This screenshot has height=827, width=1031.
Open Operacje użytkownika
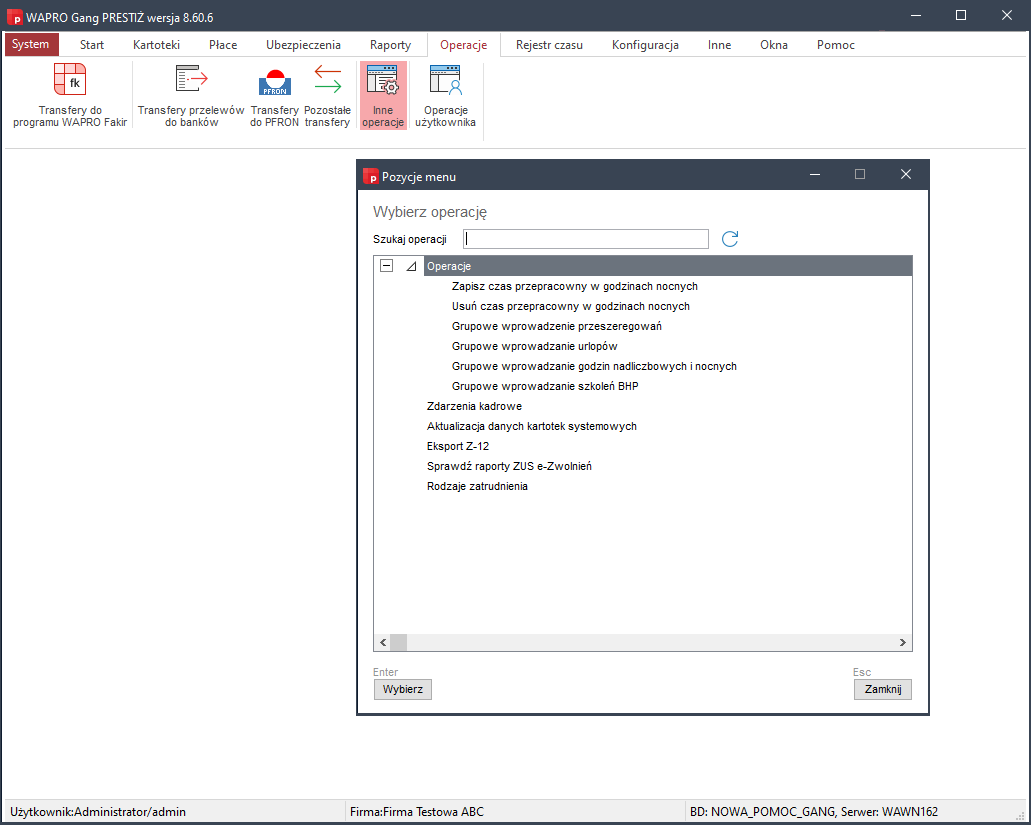coord(445,96)
